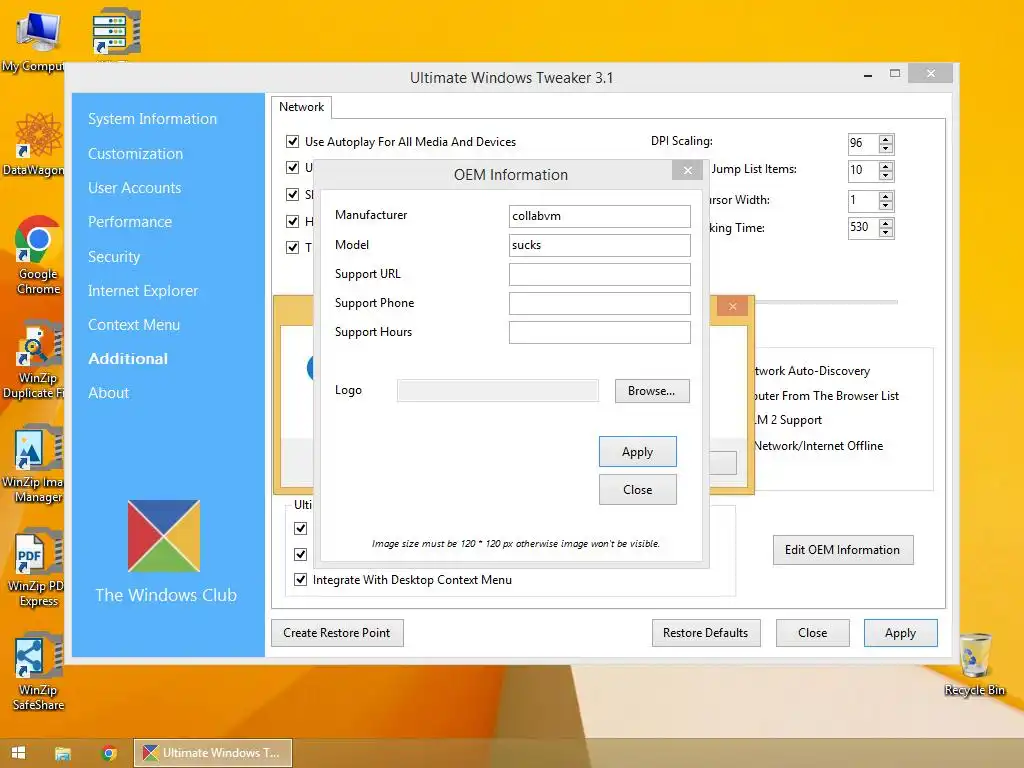Screen dimensions: 1024x768
Task: Increase blinking time value
Action: (x=886, y=223)
